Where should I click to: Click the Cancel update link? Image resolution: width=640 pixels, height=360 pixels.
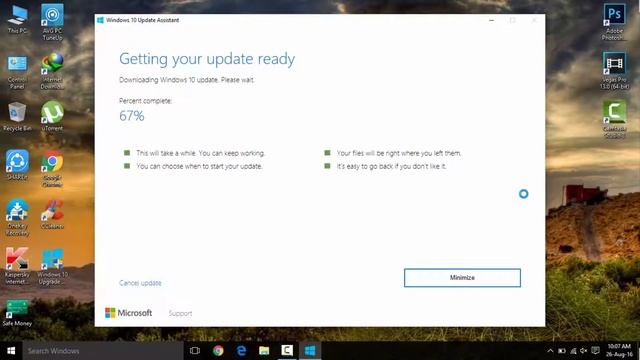click(x=140, y=283)
